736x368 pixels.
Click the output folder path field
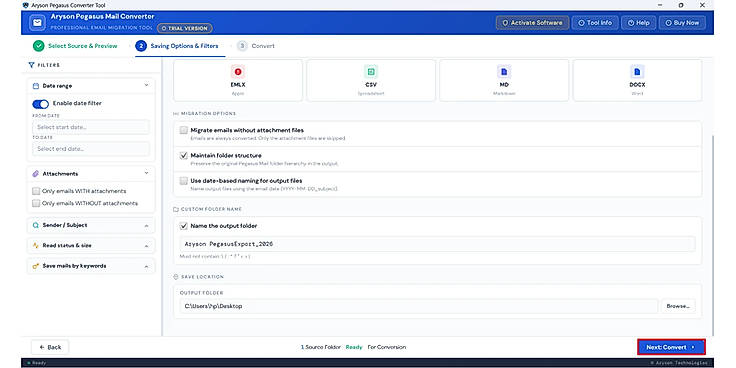[419, 306]
